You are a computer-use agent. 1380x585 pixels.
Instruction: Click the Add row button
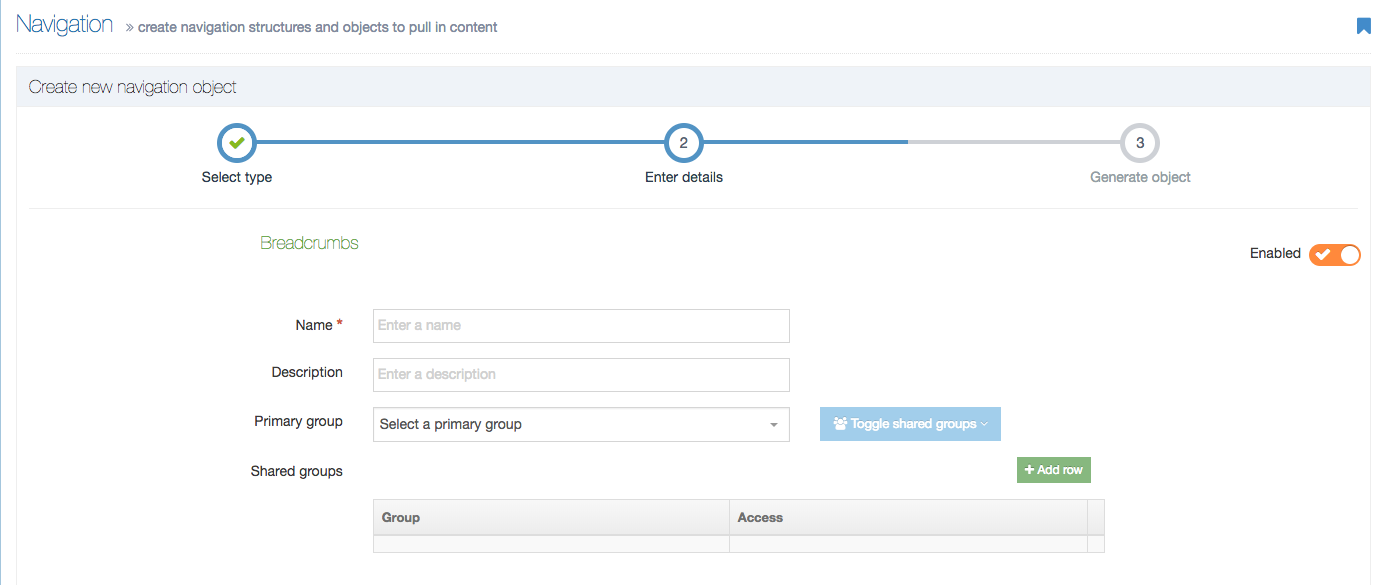tap(1053, 469)
